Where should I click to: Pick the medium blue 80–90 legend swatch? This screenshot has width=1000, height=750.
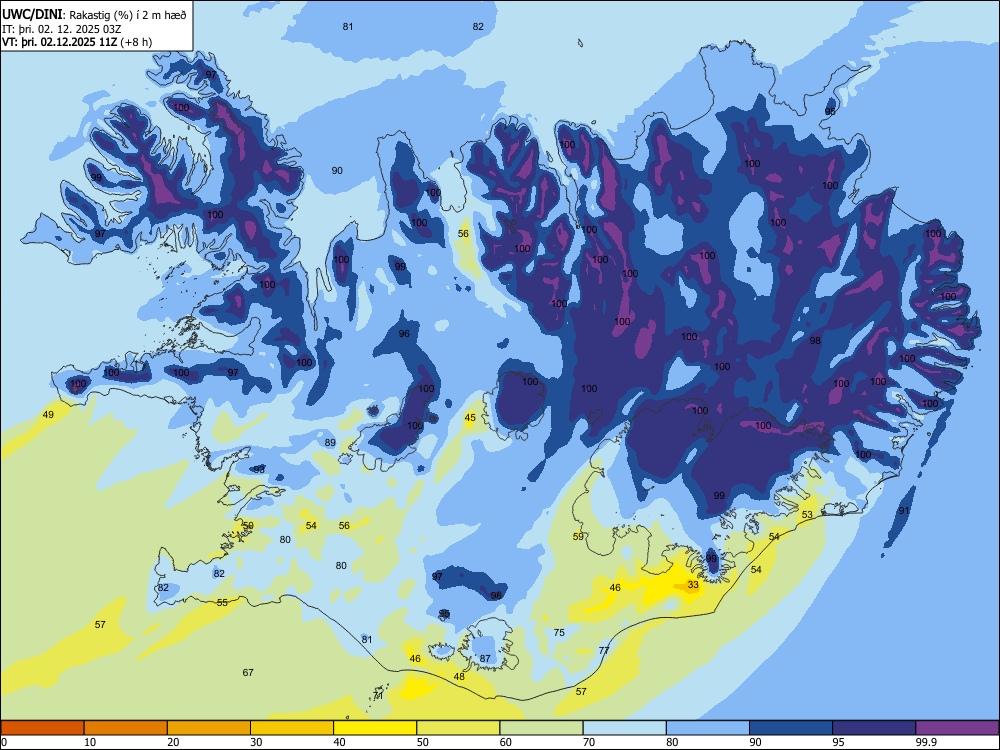click(x=707, y=728)
